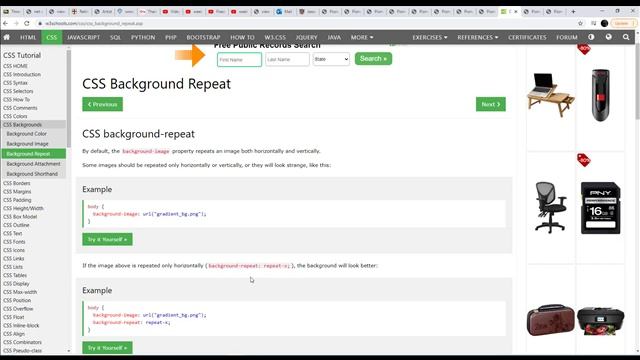Reload the page with refresh icon
This screenshot has width=640, height=360.
27,24
